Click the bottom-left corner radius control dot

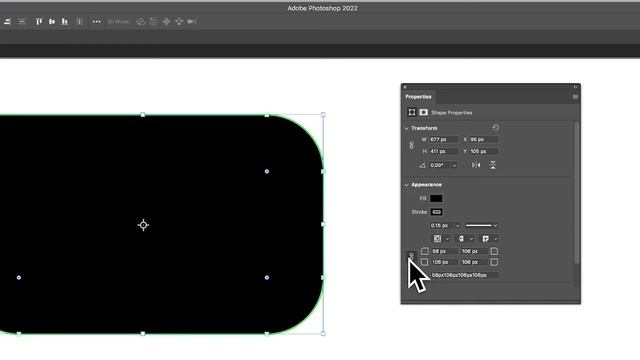[x=19, y=278]
